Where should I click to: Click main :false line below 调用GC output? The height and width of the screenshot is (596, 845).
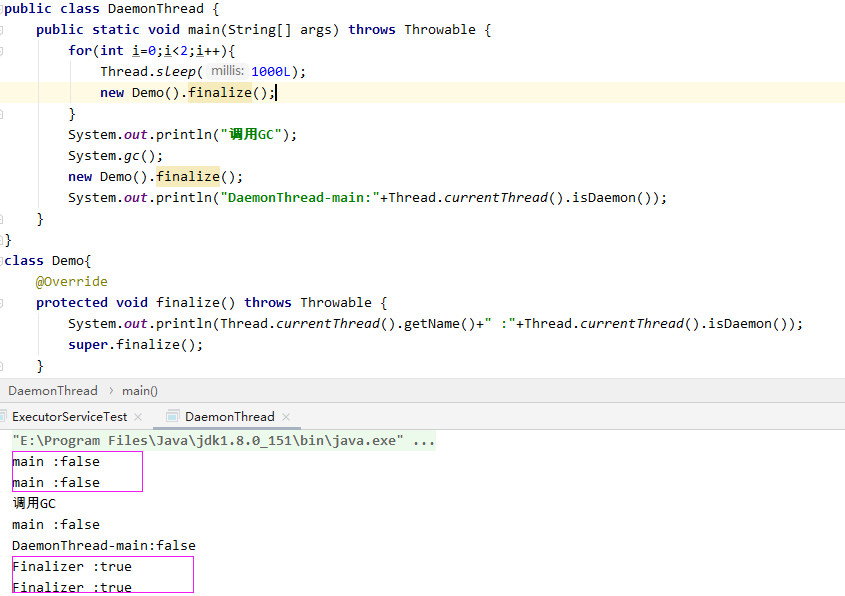(x=56, y=524)
